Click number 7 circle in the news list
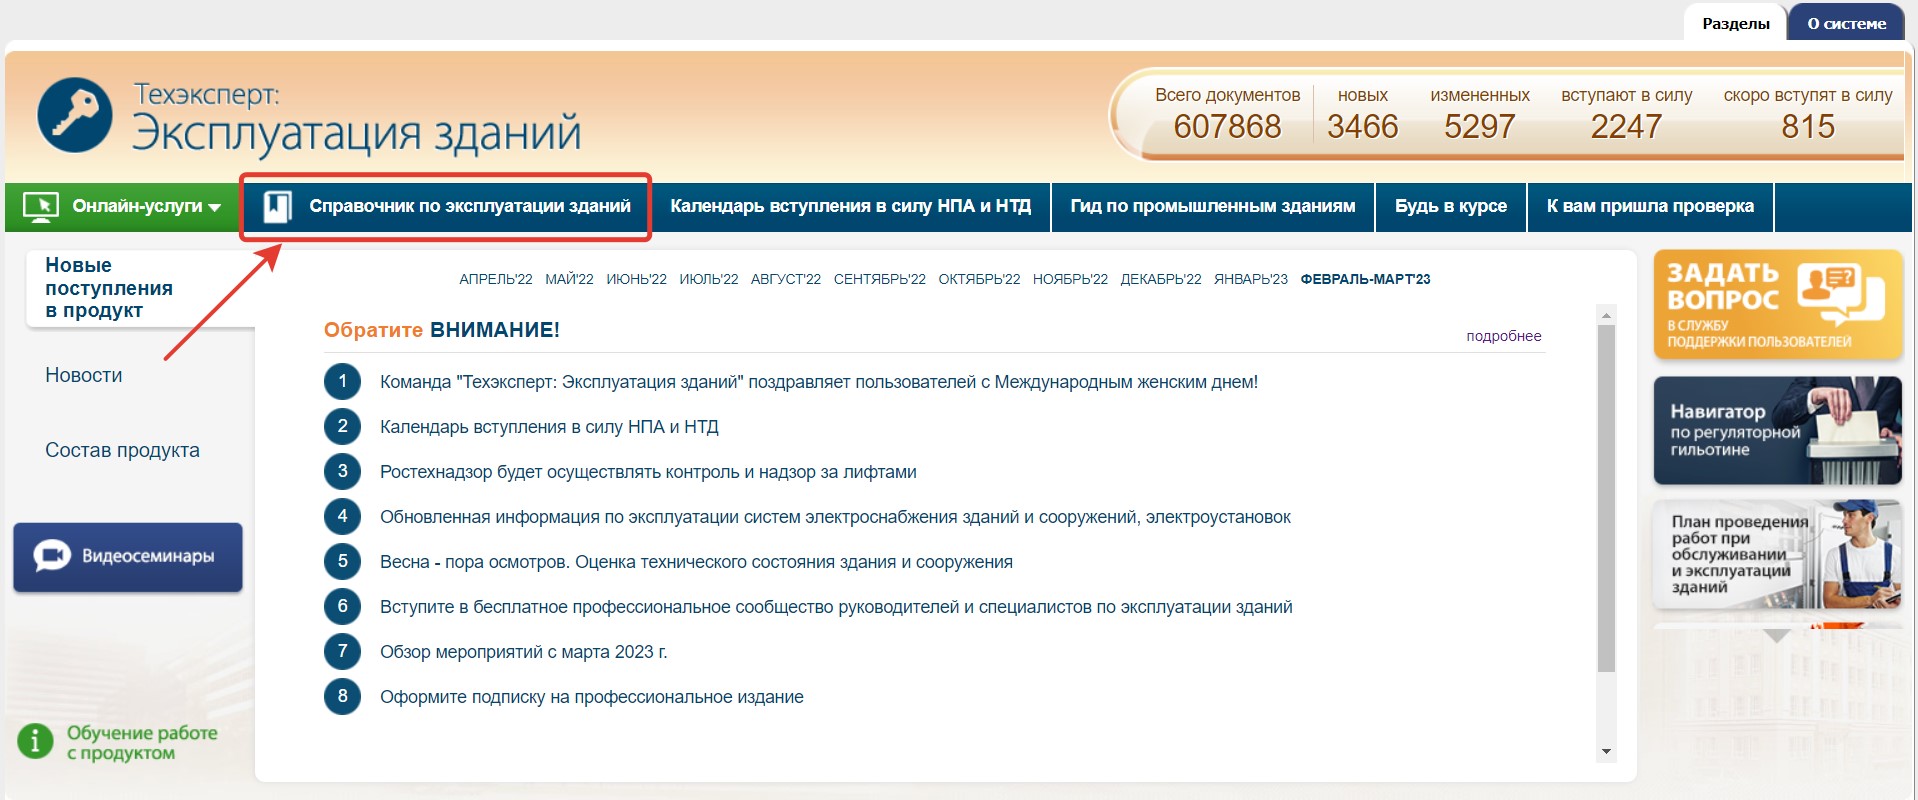The height and width of the screenshot is (800, 1918). pos(342,651)
